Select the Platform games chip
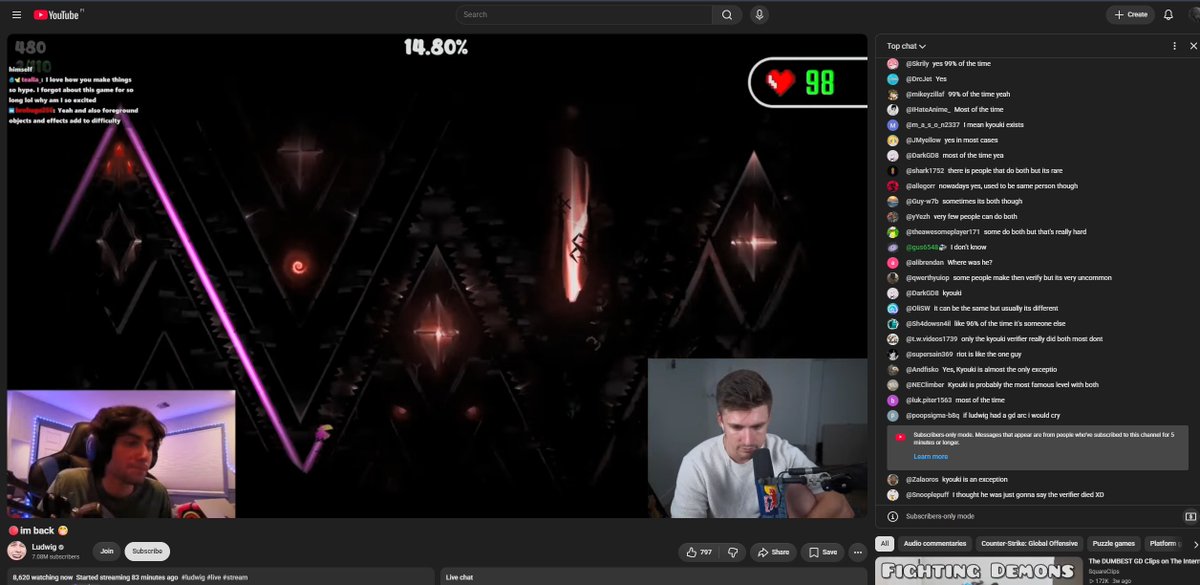 1163,543
